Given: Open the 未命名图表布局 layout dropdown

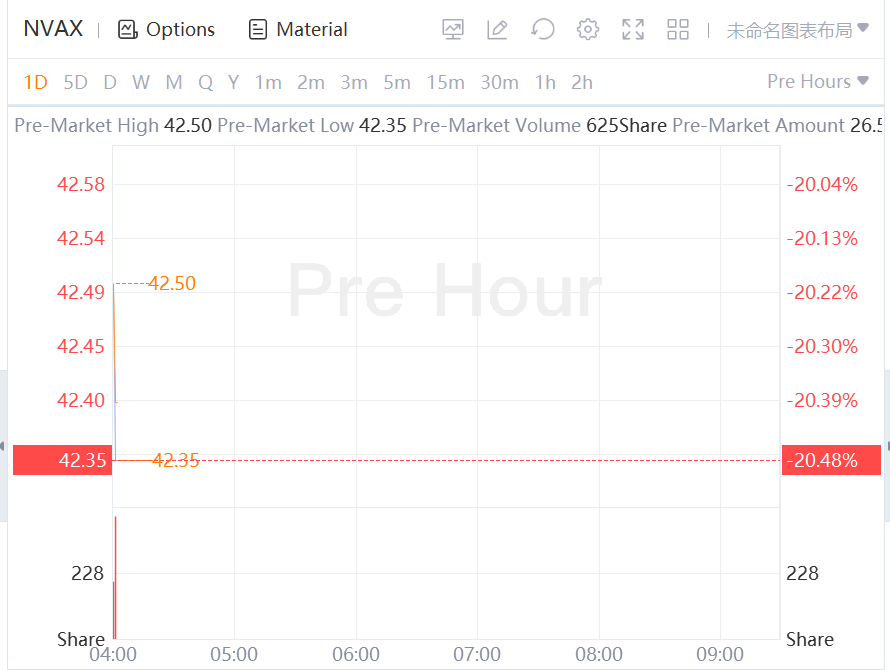Looking at the screenshot, I should (797, 30).
